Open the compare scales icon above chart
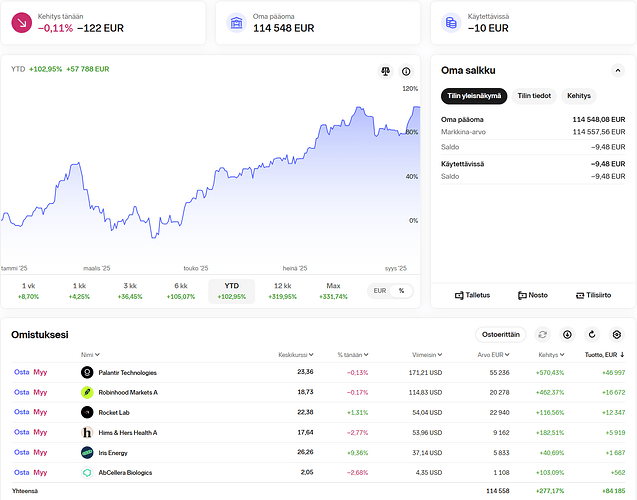 click(385, 71)
